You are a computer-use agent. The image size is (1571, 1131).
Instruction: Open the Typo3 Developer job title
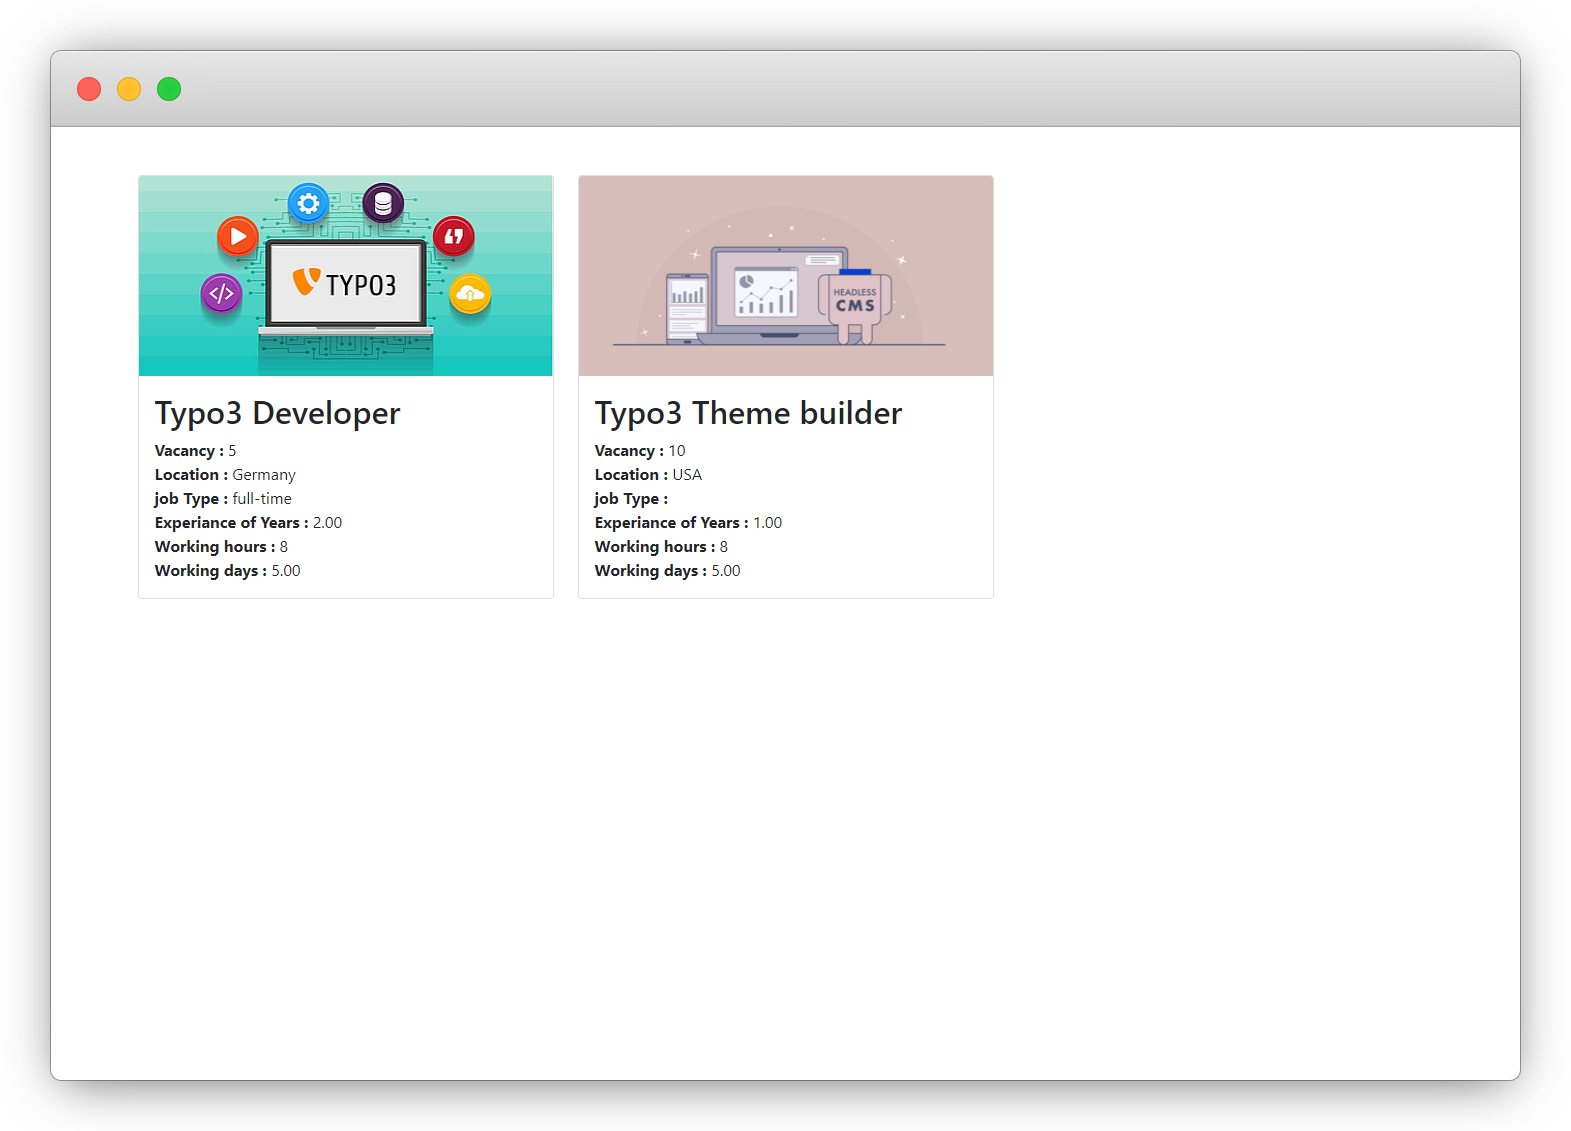277,413
